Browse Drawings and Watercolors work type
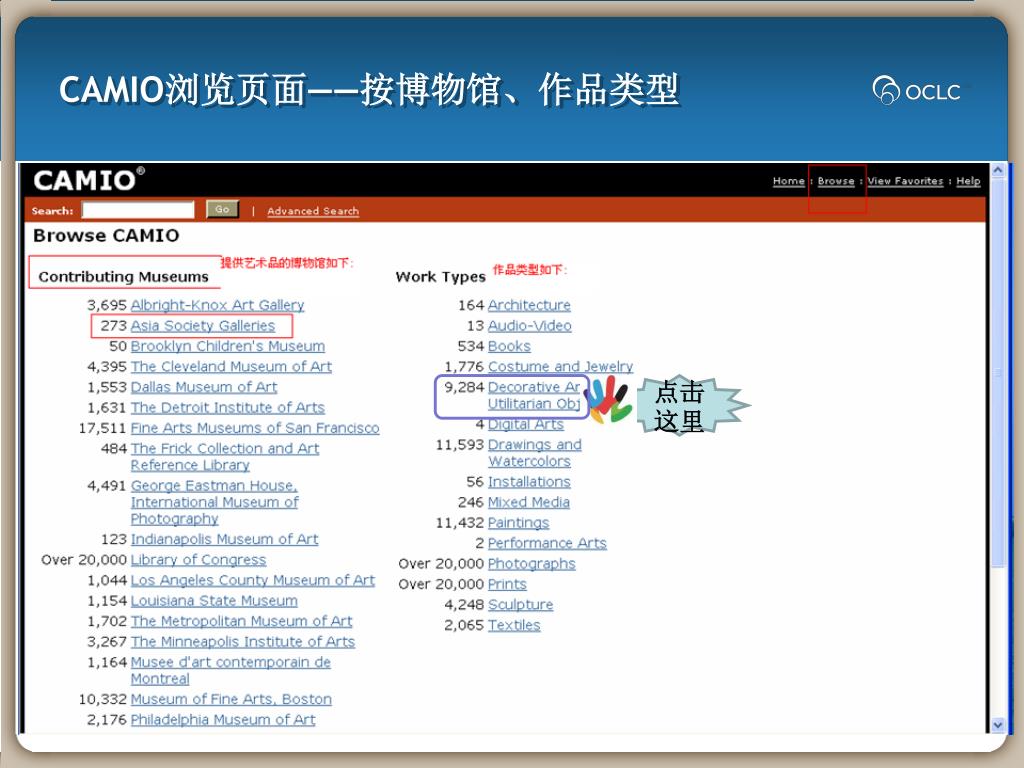The image size is (1024, 768). tap(535, 453)
